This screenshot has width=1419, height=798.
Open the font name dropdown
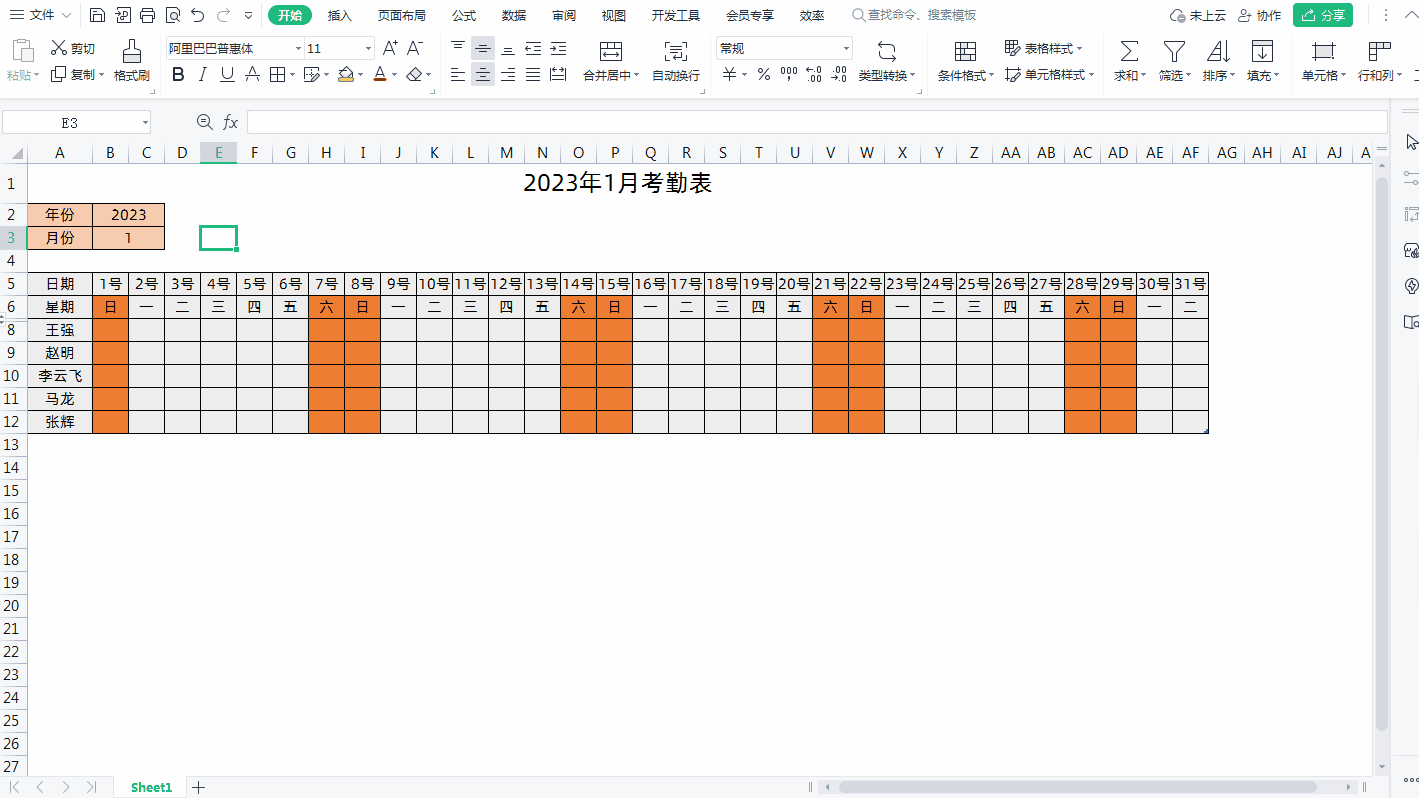point(298,48)
